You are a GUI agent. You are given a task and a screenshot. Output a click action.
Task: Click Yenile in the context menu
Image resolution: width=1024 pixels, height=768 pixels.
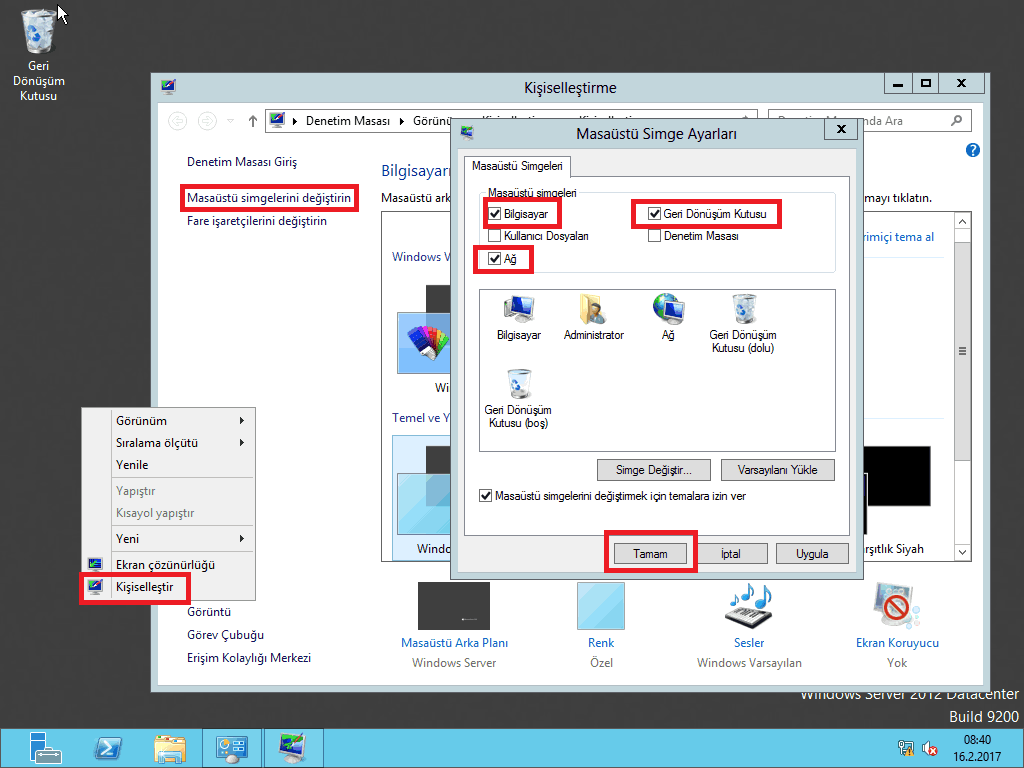[x=132, y=465]
